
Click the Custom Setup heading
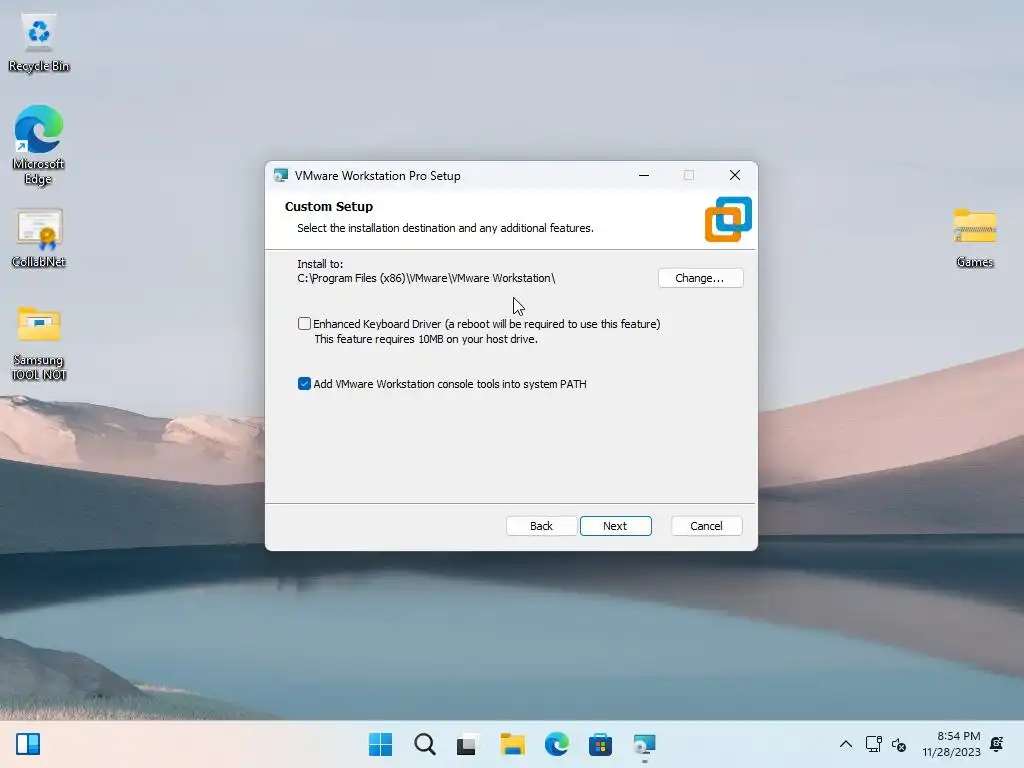coord(328,206)
